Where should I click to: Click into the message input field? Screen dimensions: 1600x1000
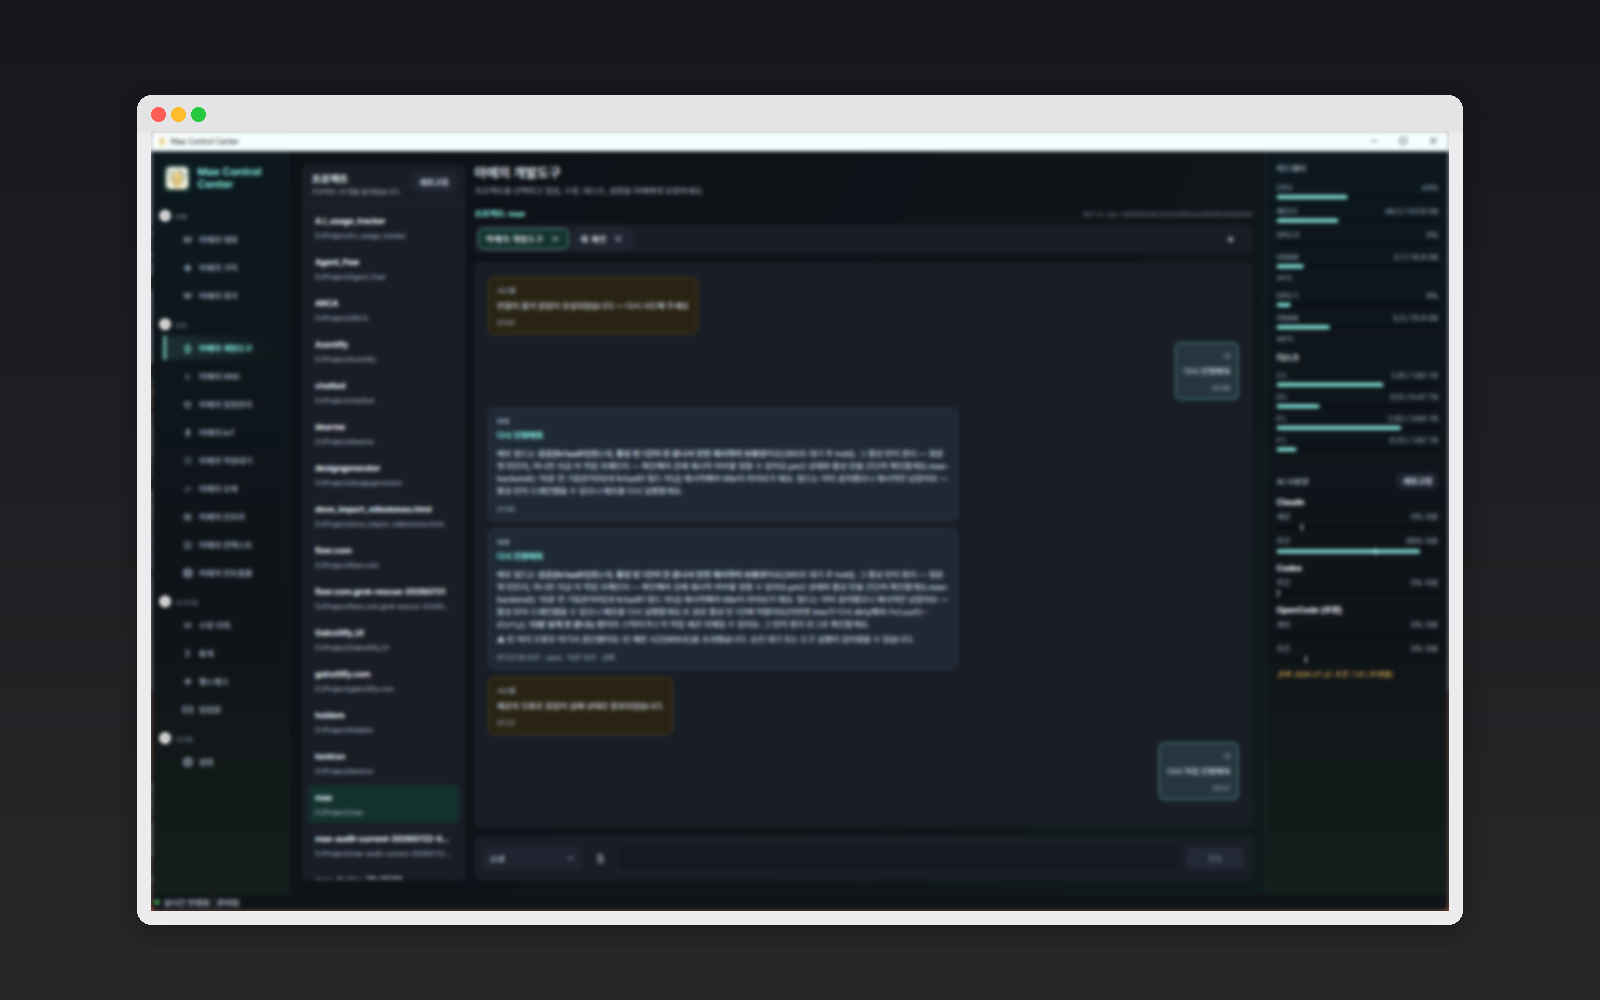coord(897,858)
